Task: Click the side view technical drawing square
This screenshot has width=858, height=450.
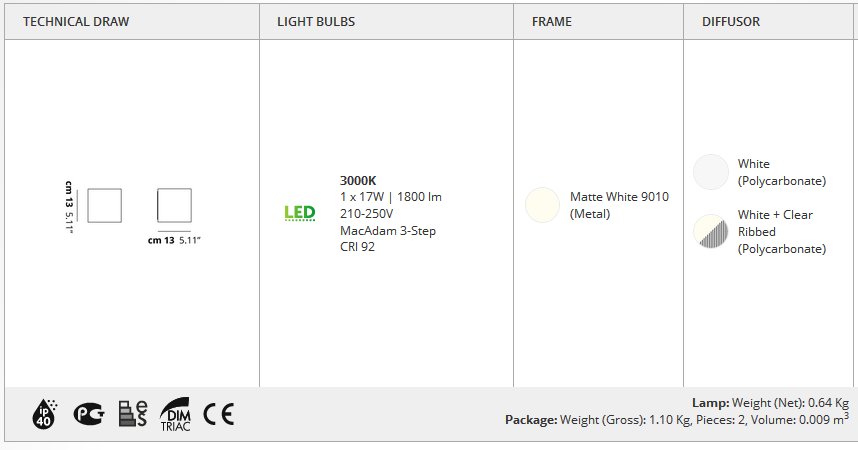Action: [105, 206]
